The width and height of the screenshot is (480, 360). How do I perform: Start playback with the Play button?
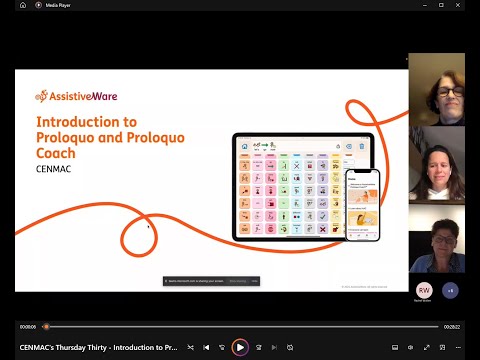(240, 347)
